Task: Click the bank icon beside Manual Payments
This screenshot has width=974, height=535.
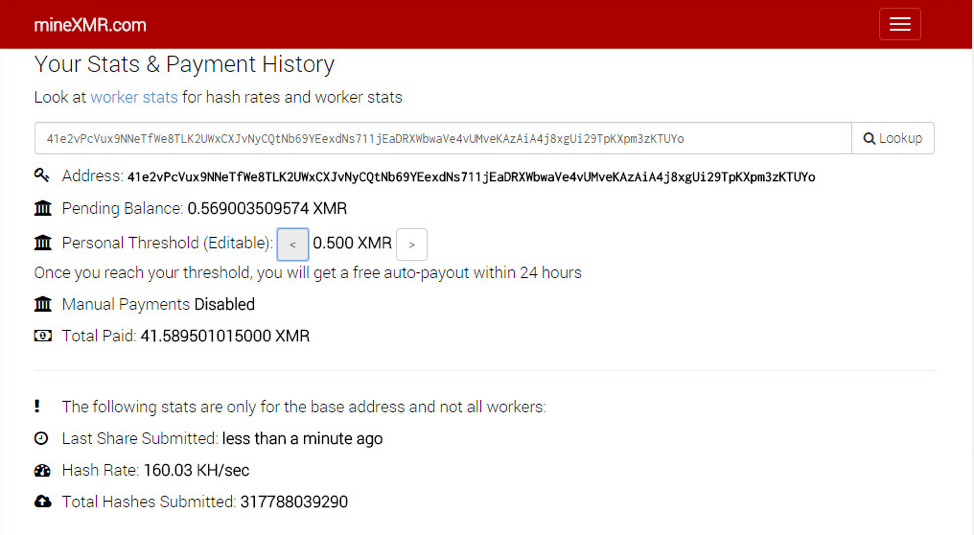Action: tap(42, 304)
